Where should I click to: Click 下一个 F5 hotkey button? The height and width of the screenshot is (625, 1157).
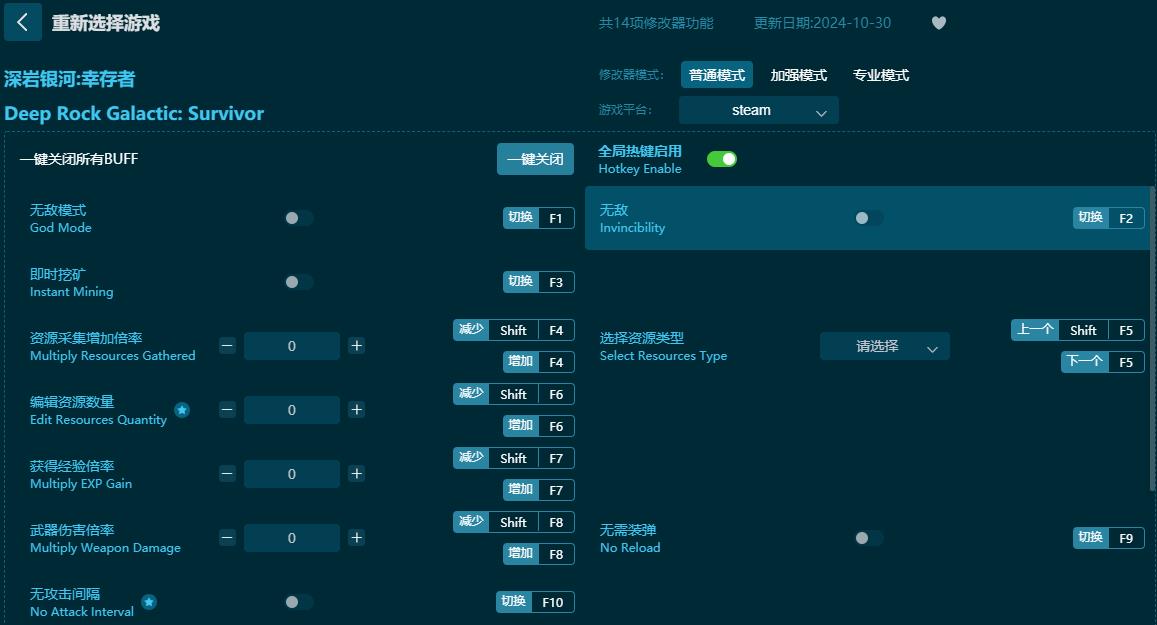pyautogui.click(x=1102, y=362)
